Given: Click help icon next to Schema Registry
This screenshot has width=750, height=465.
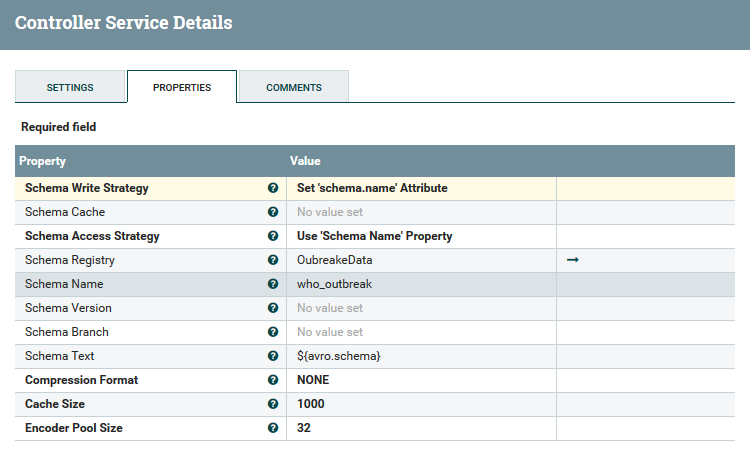Looking at the screenshot, I should click(273, 260).
